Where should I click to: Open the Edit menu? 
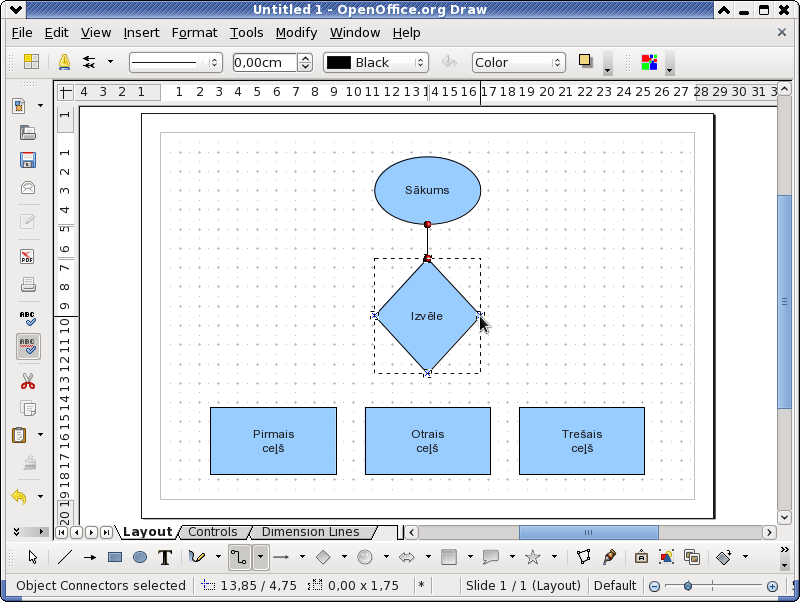[56, 33]
